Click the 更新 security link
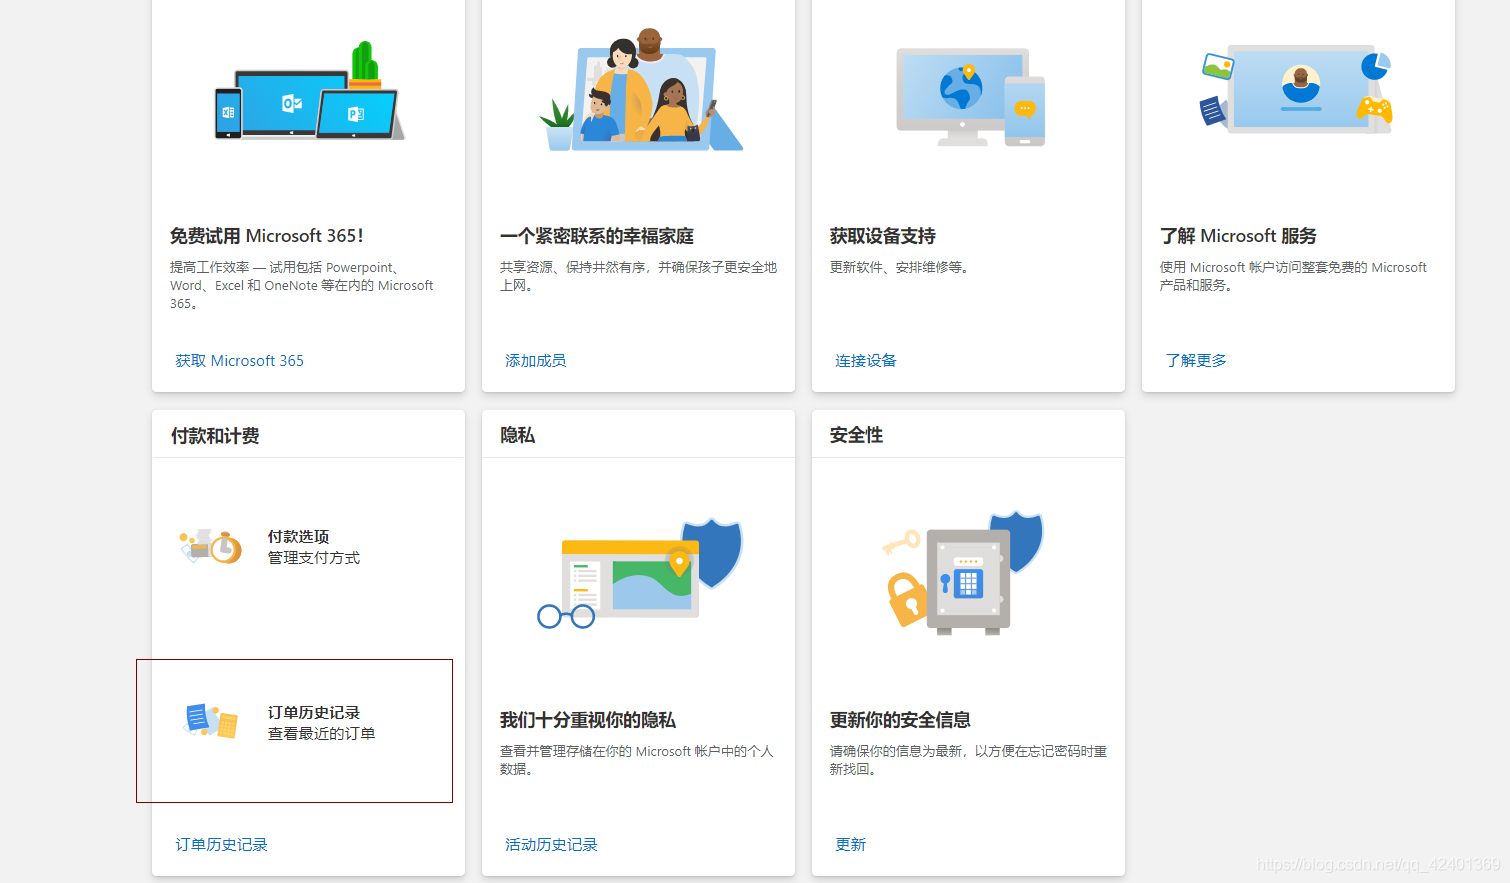 [850, 845]
